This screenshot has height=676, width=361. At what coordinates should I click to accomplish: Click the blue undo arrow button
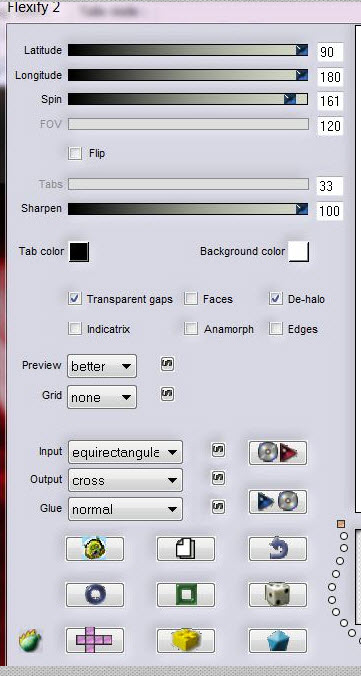[x=278, y=549]
